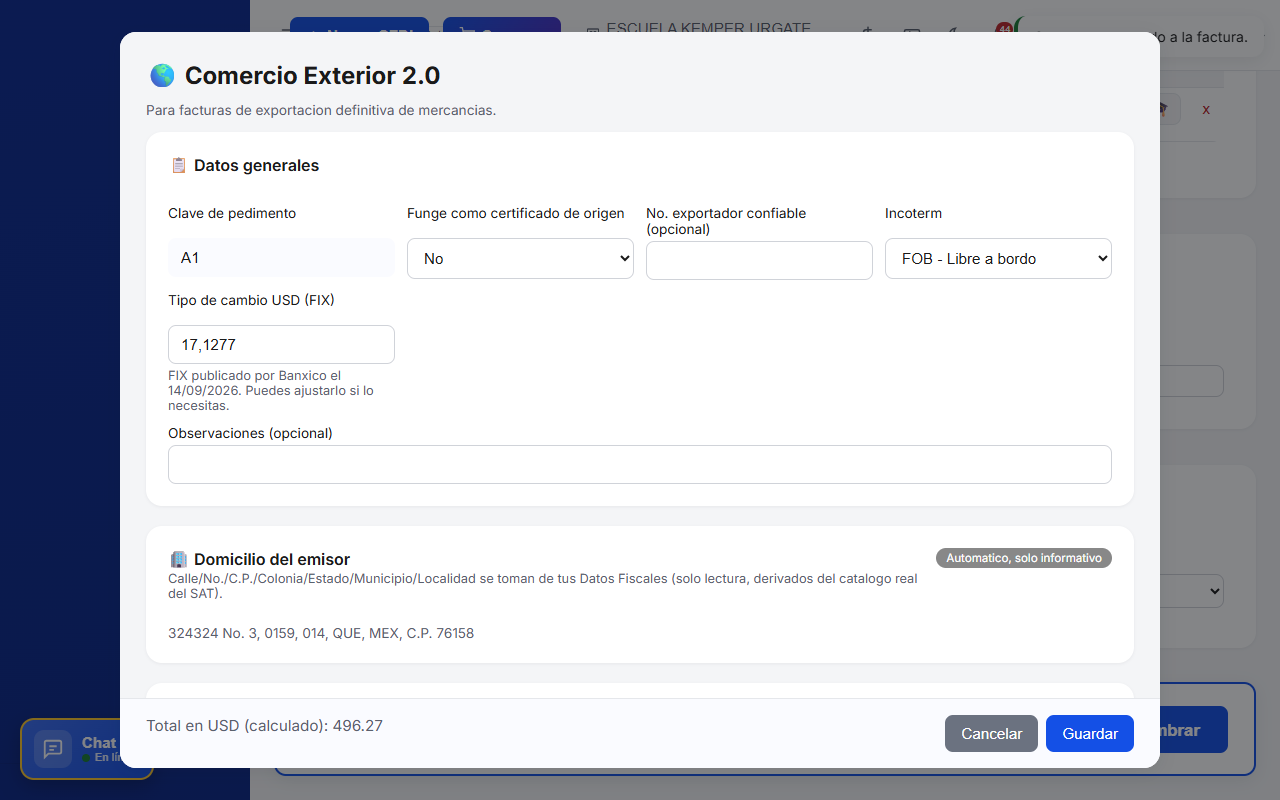Click into the Observaciones text field
Viewport: 1280px width, 800px height.
click(x=640, y=464)
